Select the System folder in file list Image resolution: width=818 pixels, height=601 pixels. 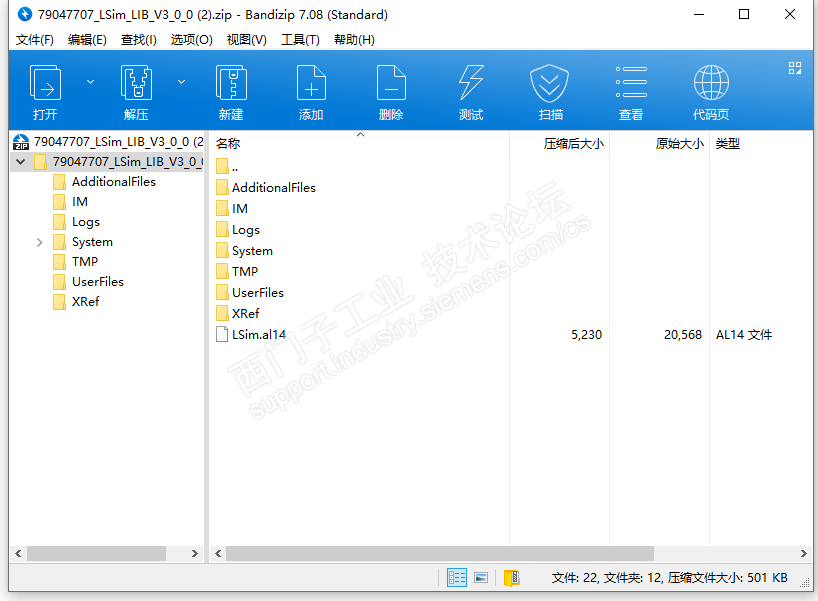252,251
